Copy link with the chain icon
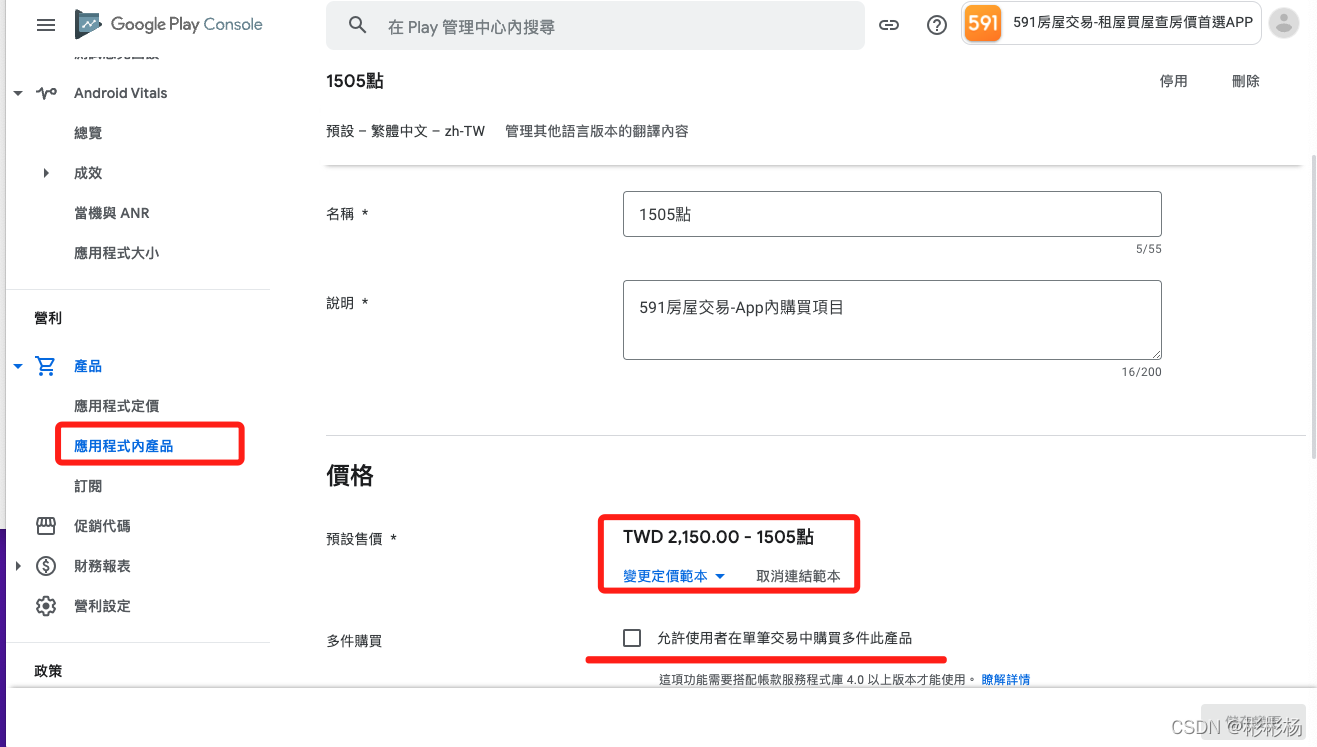 coord(889,25)
